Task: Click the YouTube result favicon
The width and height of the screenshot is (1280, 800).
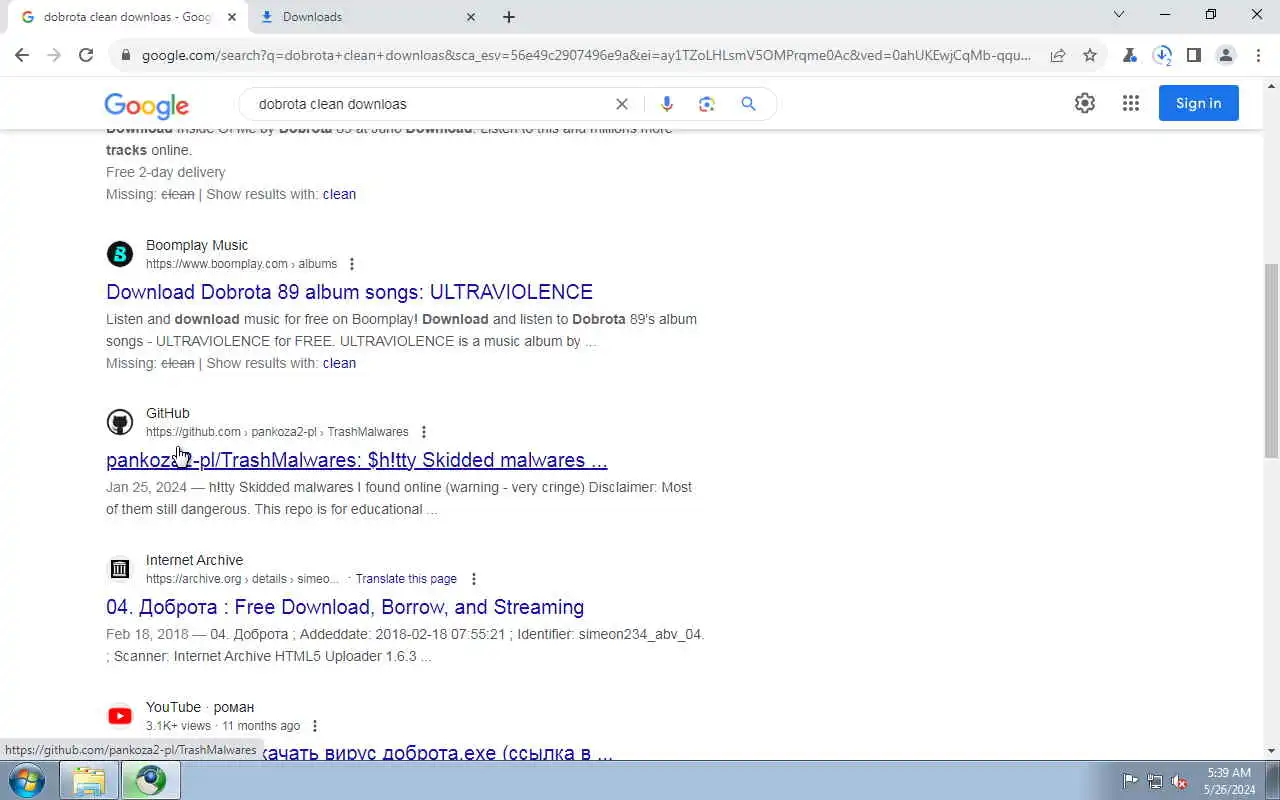Action: (x=120, y=716)
